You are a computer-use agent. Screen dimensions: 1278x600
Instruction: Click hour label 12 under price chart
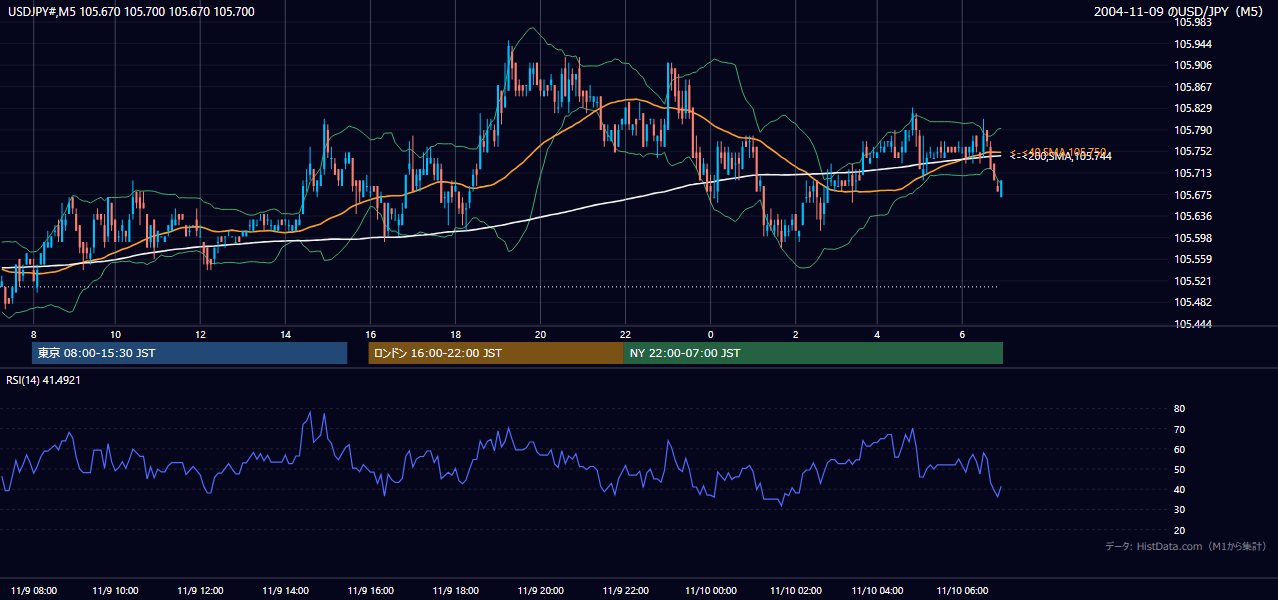(x=200, y=334)
